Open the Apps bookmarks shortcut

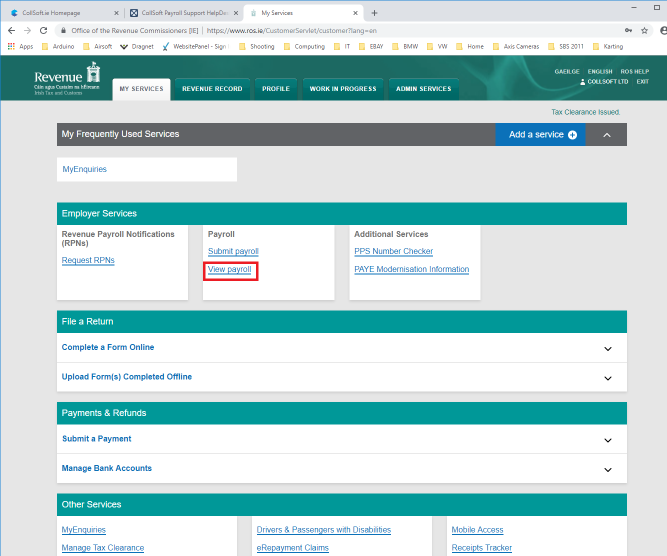[x=20, y=46]
